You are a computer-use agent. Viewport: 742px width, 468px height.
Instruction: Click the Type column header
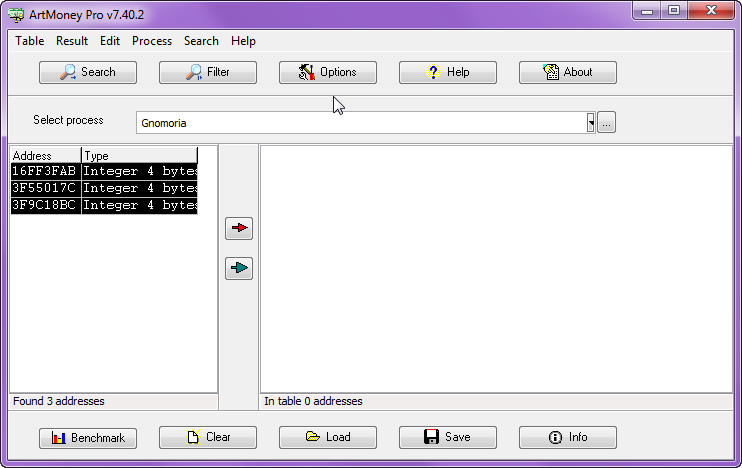coord(140,156)
